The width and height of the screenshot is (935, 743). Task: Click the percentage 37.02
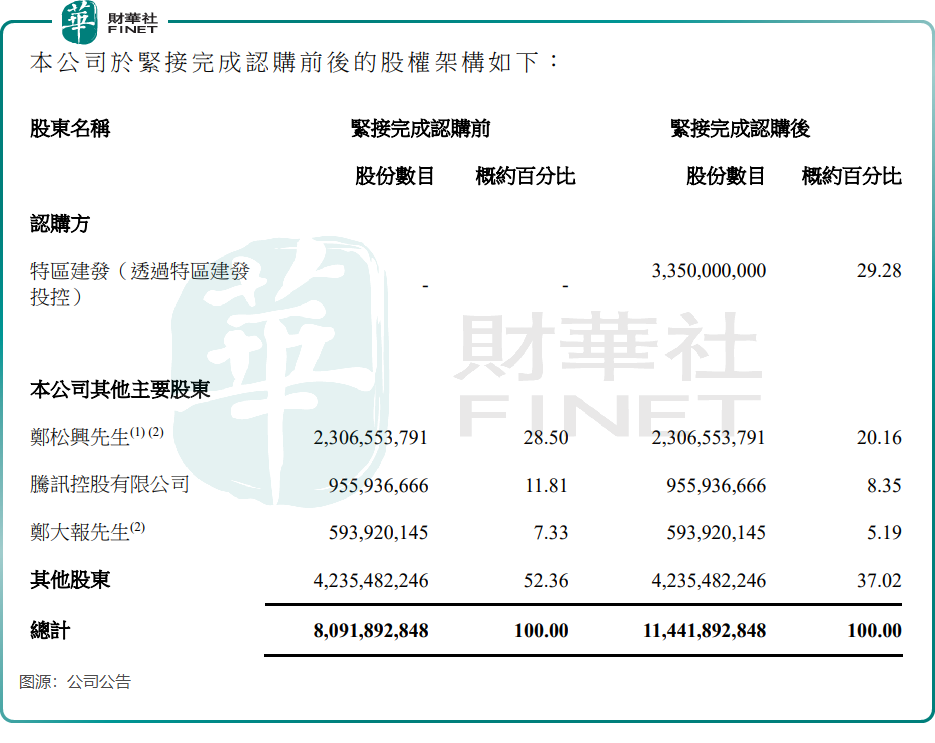(879, 581)
